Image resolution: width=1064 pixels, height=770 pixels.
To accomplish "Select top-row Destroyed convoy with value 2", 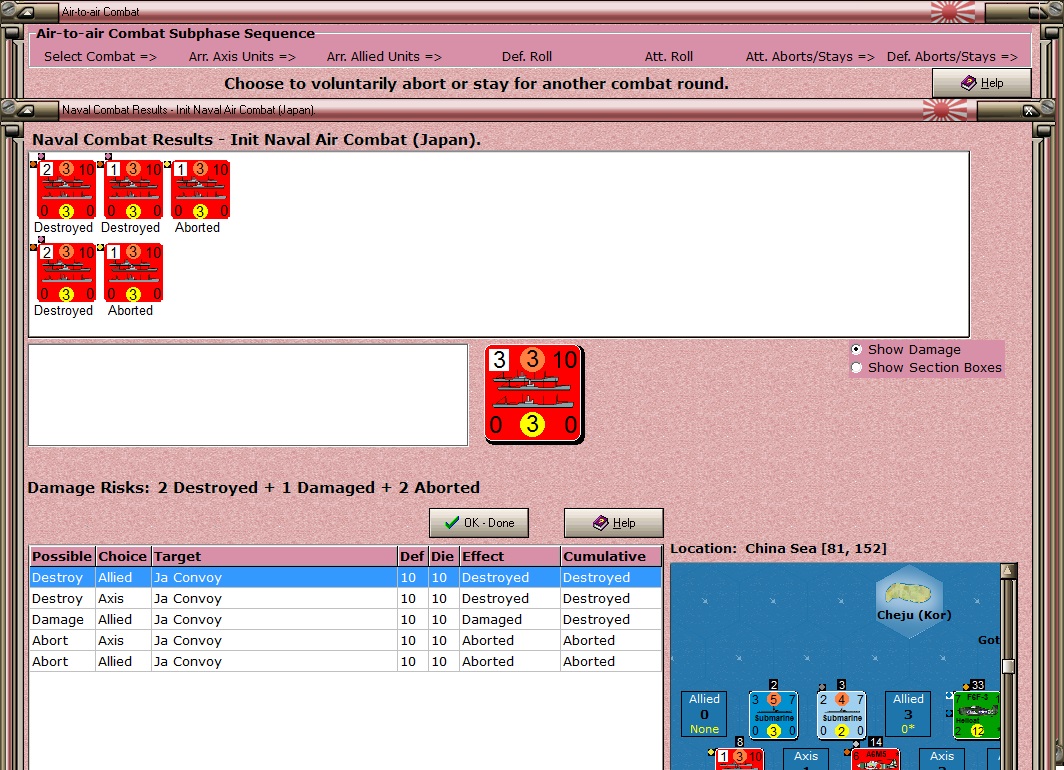I will pos(66,189).
